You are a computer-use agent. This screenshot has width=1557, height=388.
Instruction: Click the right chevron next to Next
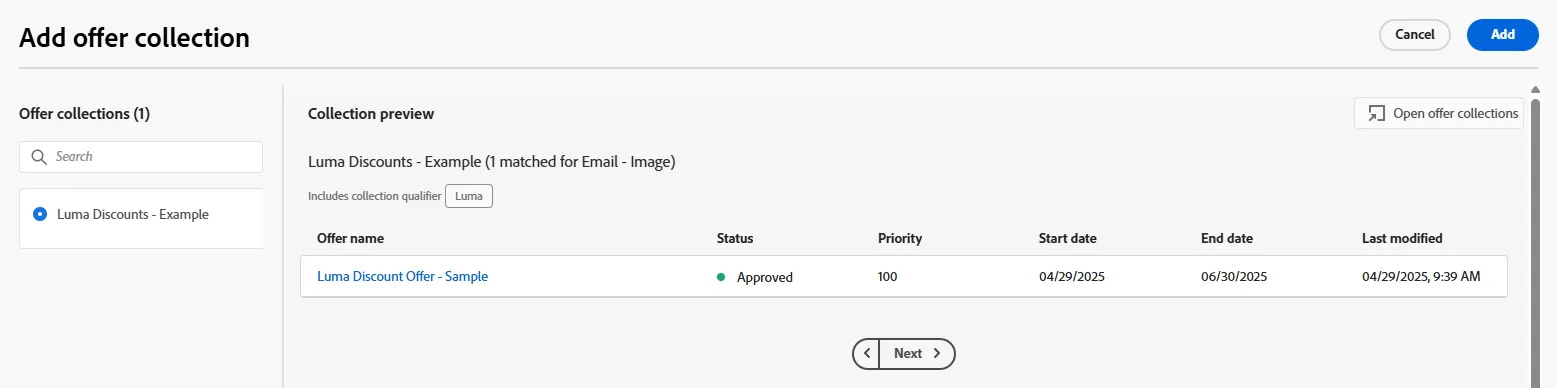point(937,353)
